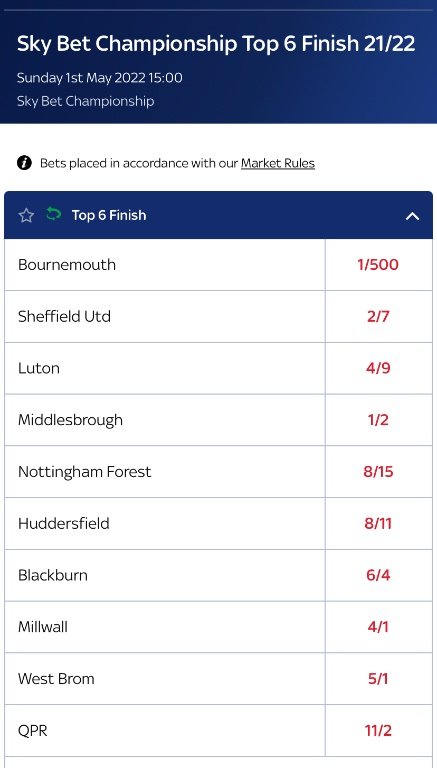Choose QPR odds 11/2

point(378,731)
